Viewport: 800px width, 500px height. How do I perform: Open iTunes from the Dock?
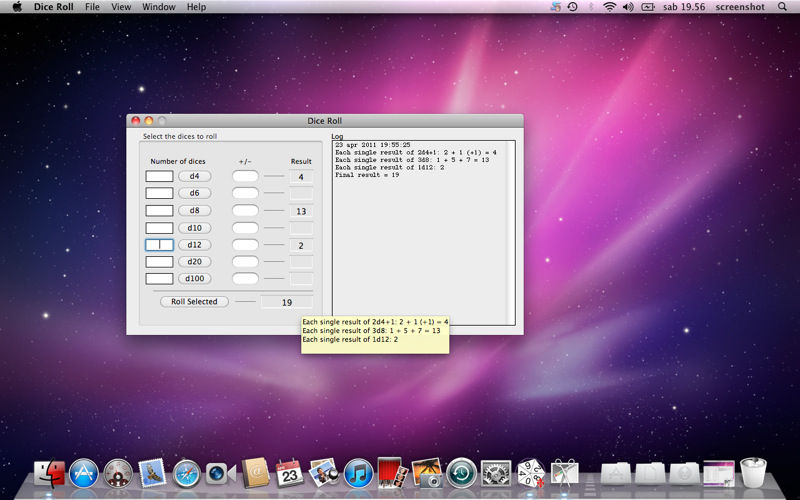click(x=358, y=473)
